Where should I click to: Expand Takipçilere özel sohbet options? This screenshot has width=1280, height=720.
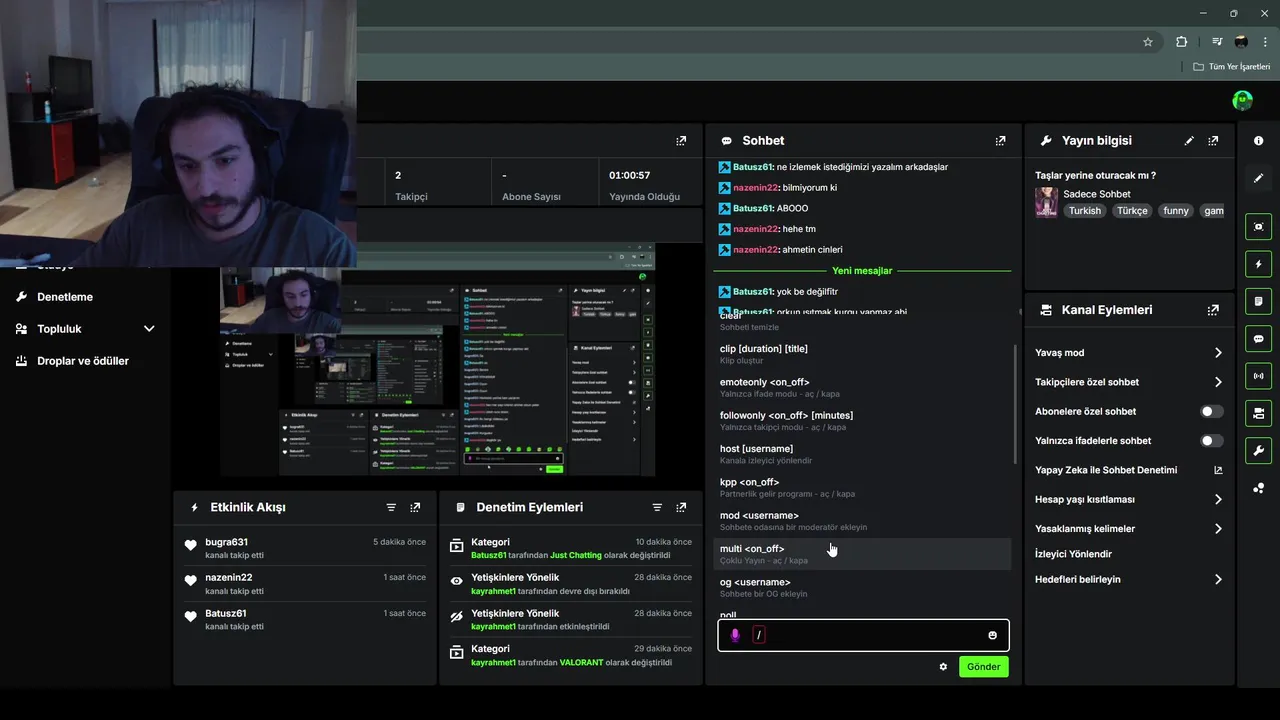1129,382
